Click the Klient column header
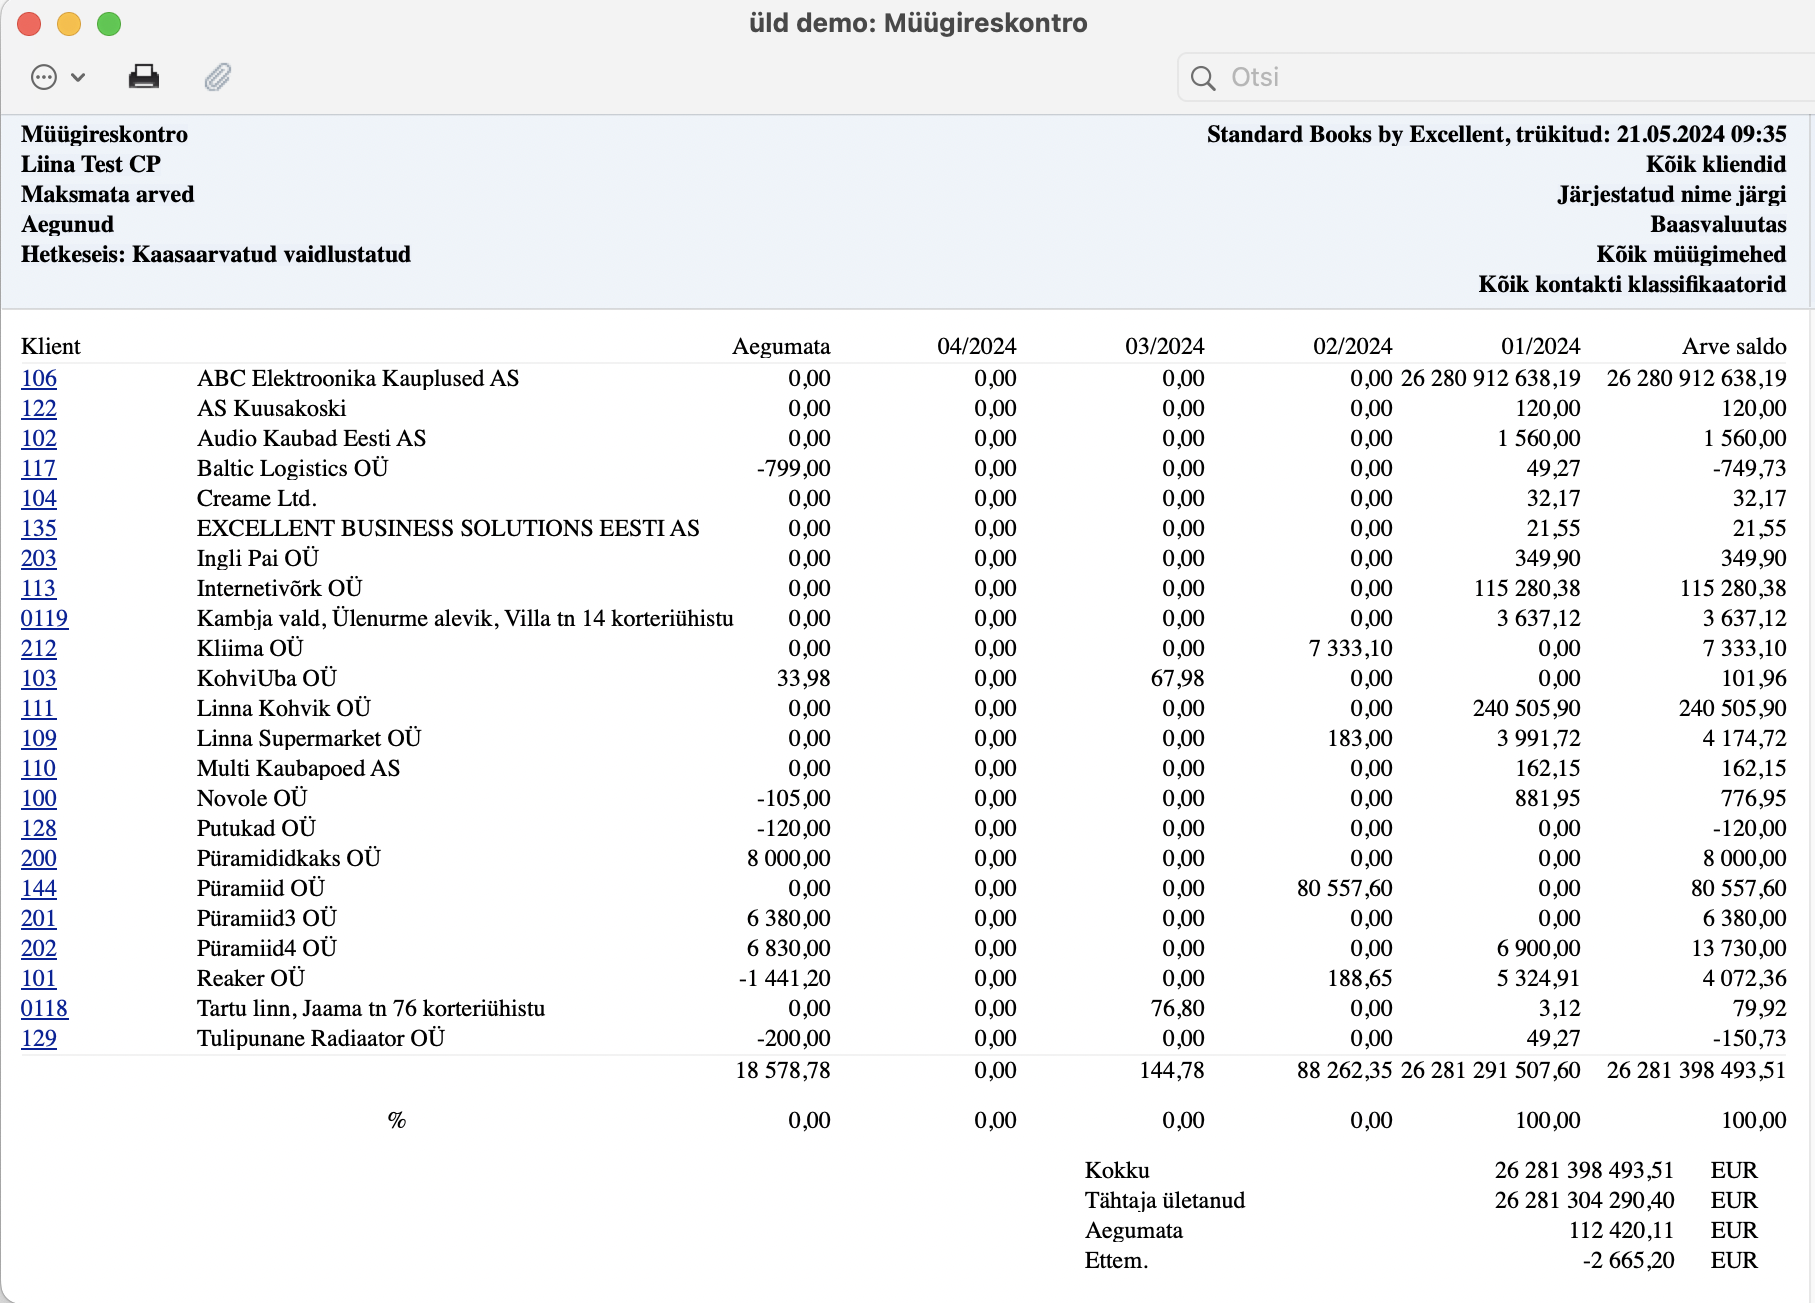 coord(51,346)
